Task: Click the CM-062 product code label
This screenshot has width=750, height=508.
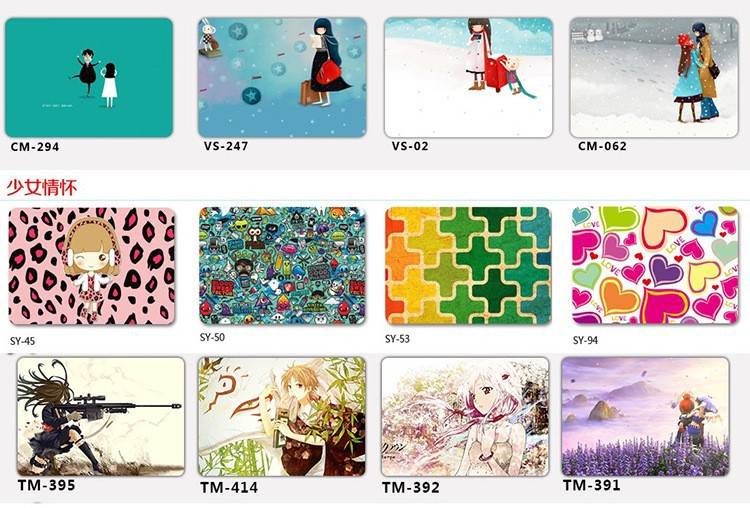Action: [602, 146]
